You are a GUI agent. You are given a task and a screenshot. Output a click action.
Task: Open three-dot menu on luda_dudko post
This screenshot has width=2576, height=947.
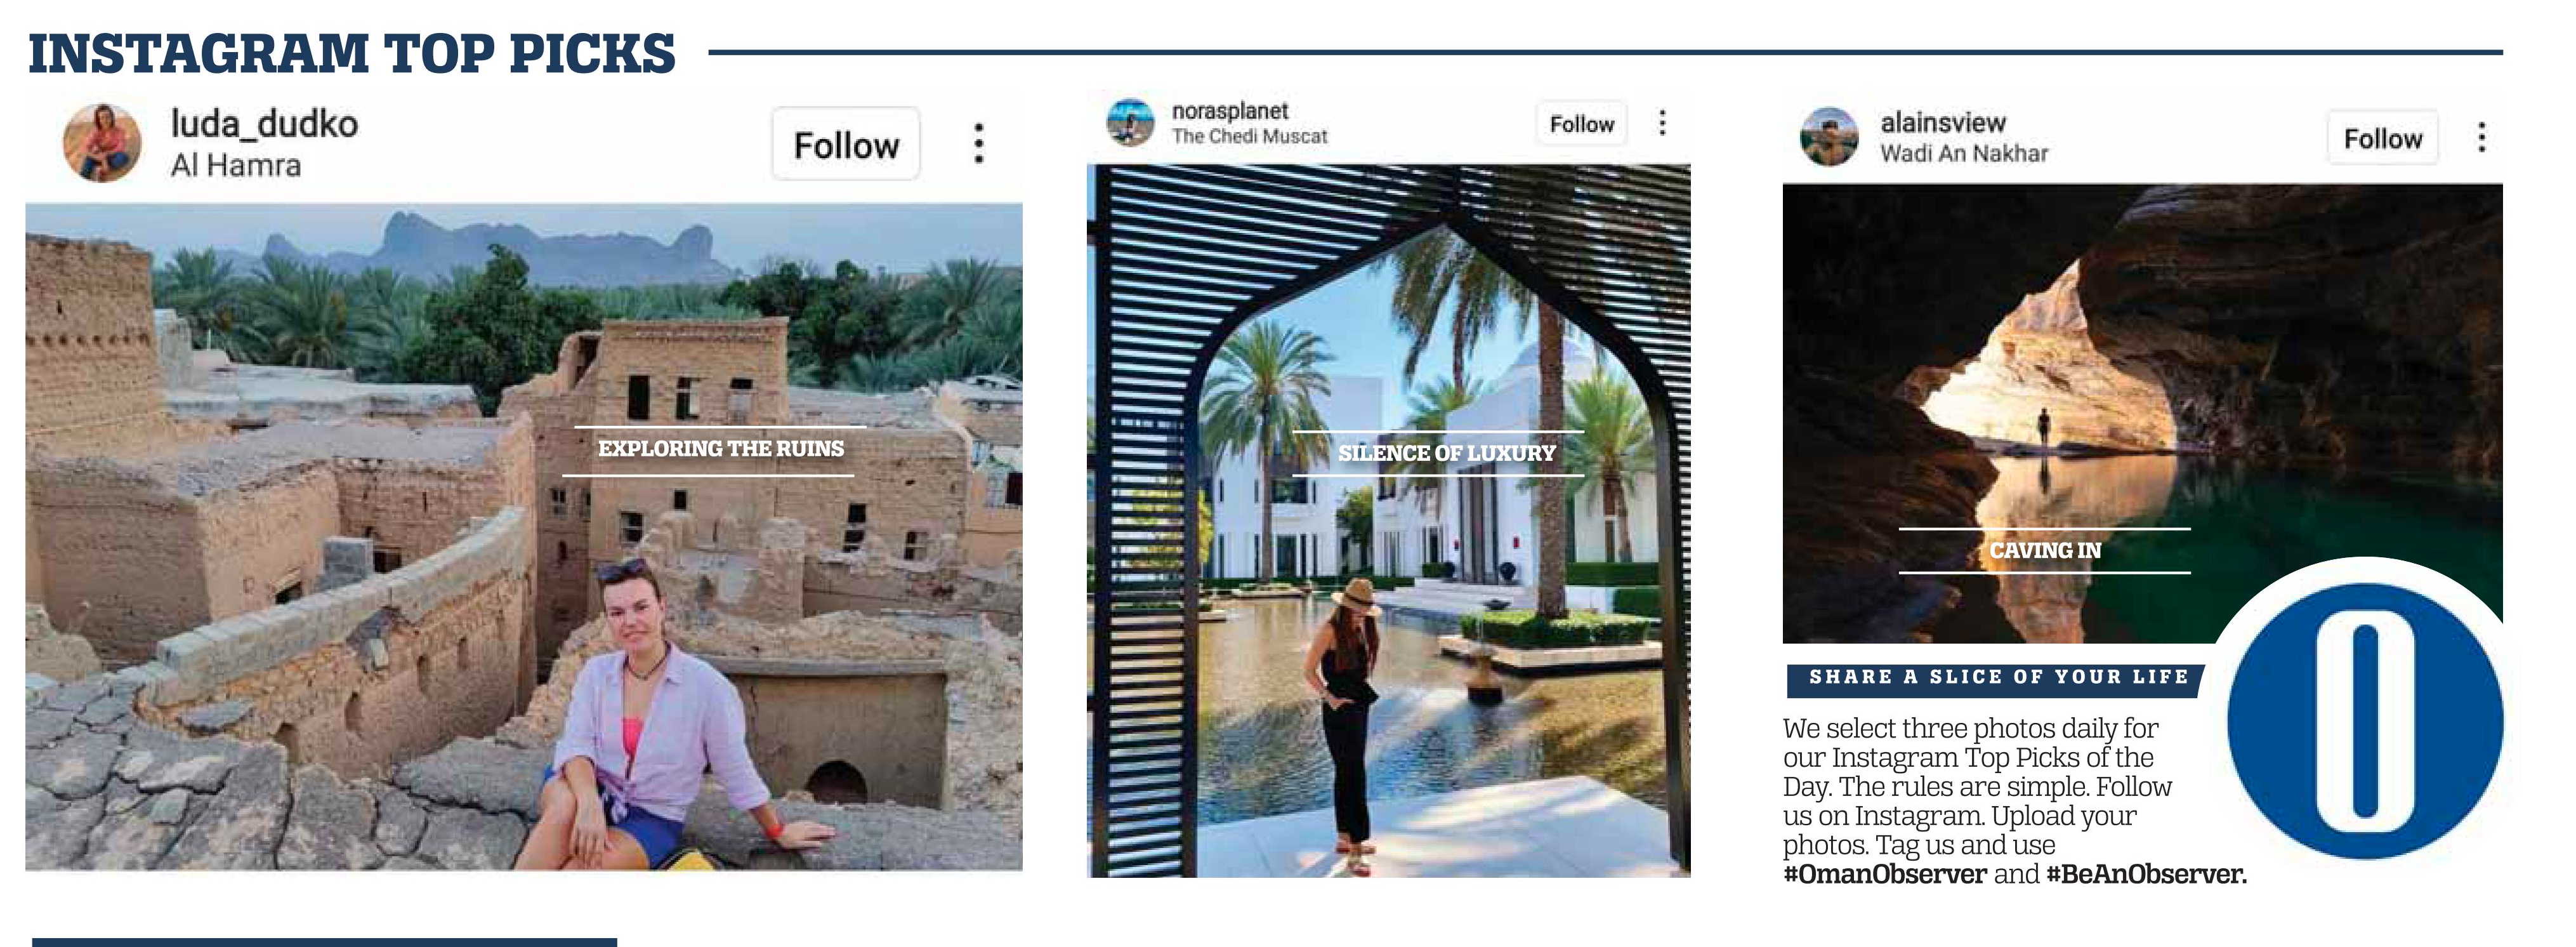(x=978, y=144)
